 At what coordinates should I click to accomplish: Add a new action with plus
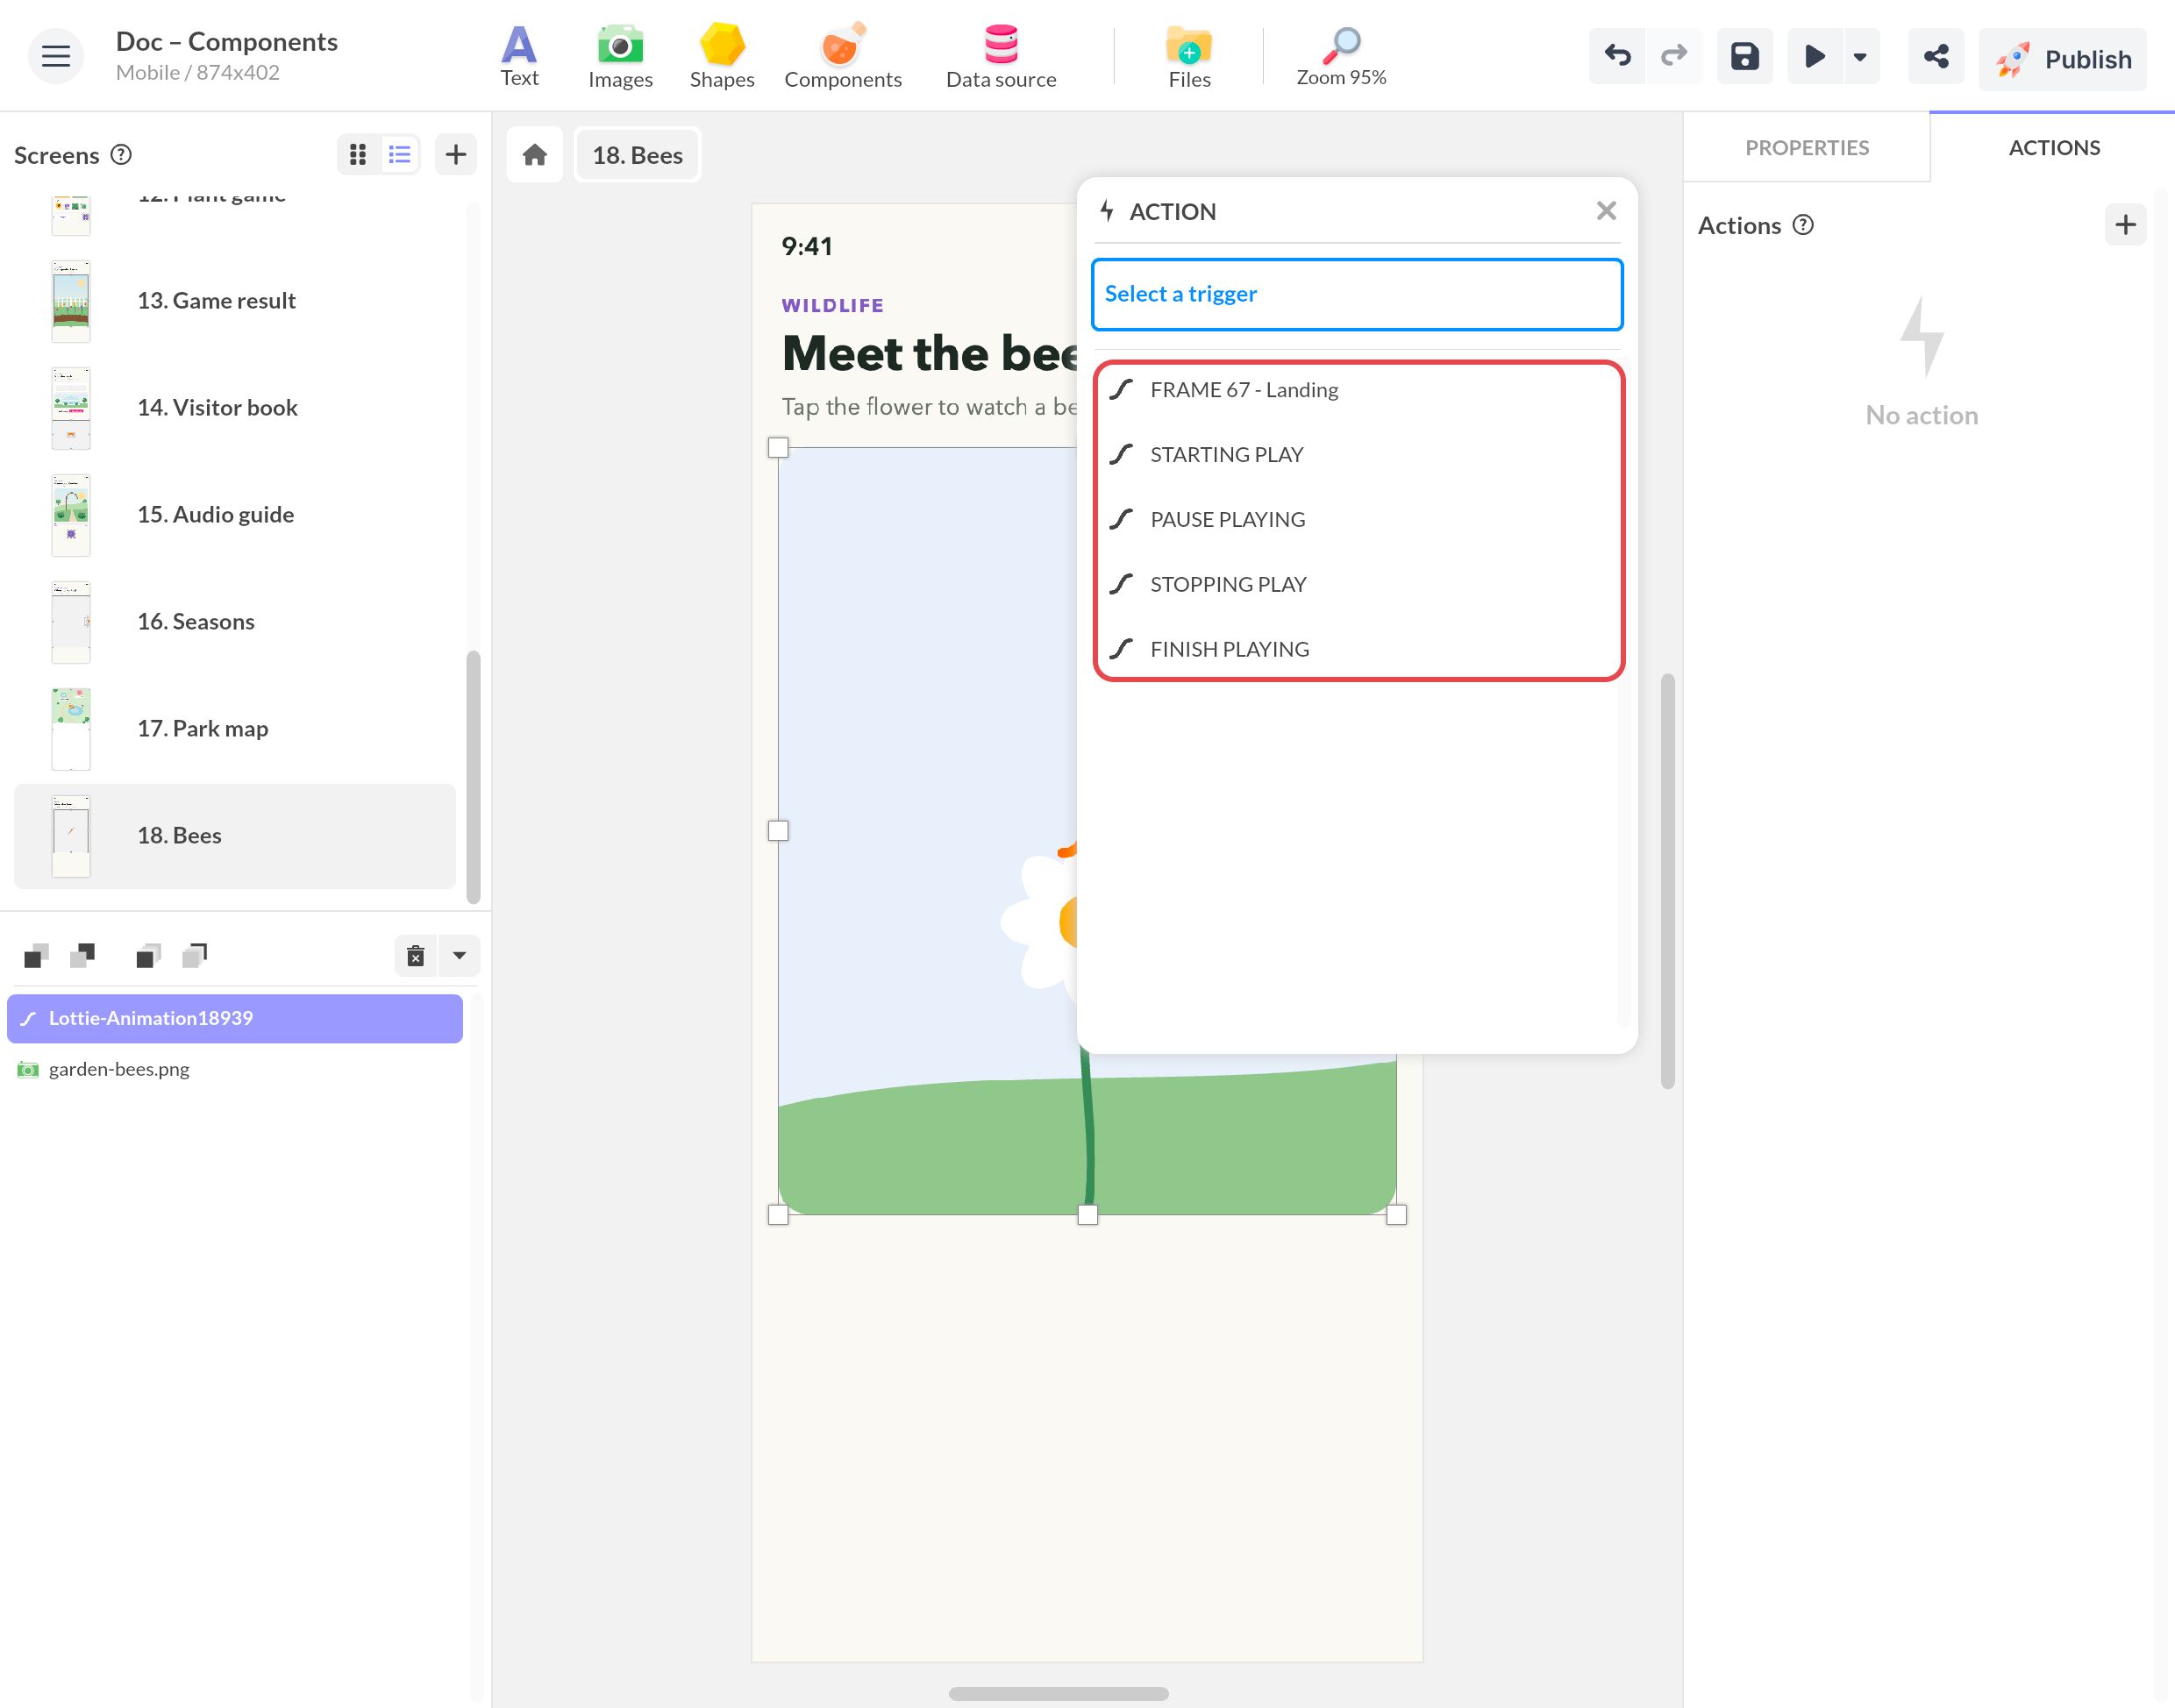tap(2125, 225)
